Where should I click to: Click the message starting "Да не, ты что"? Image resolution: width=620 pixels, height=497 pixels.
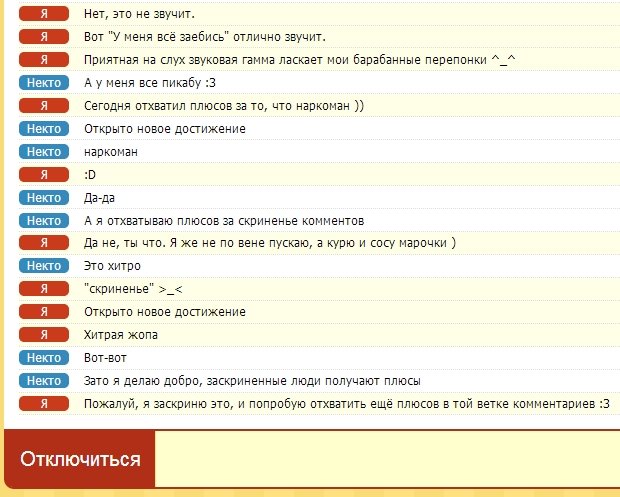(270, 243)
